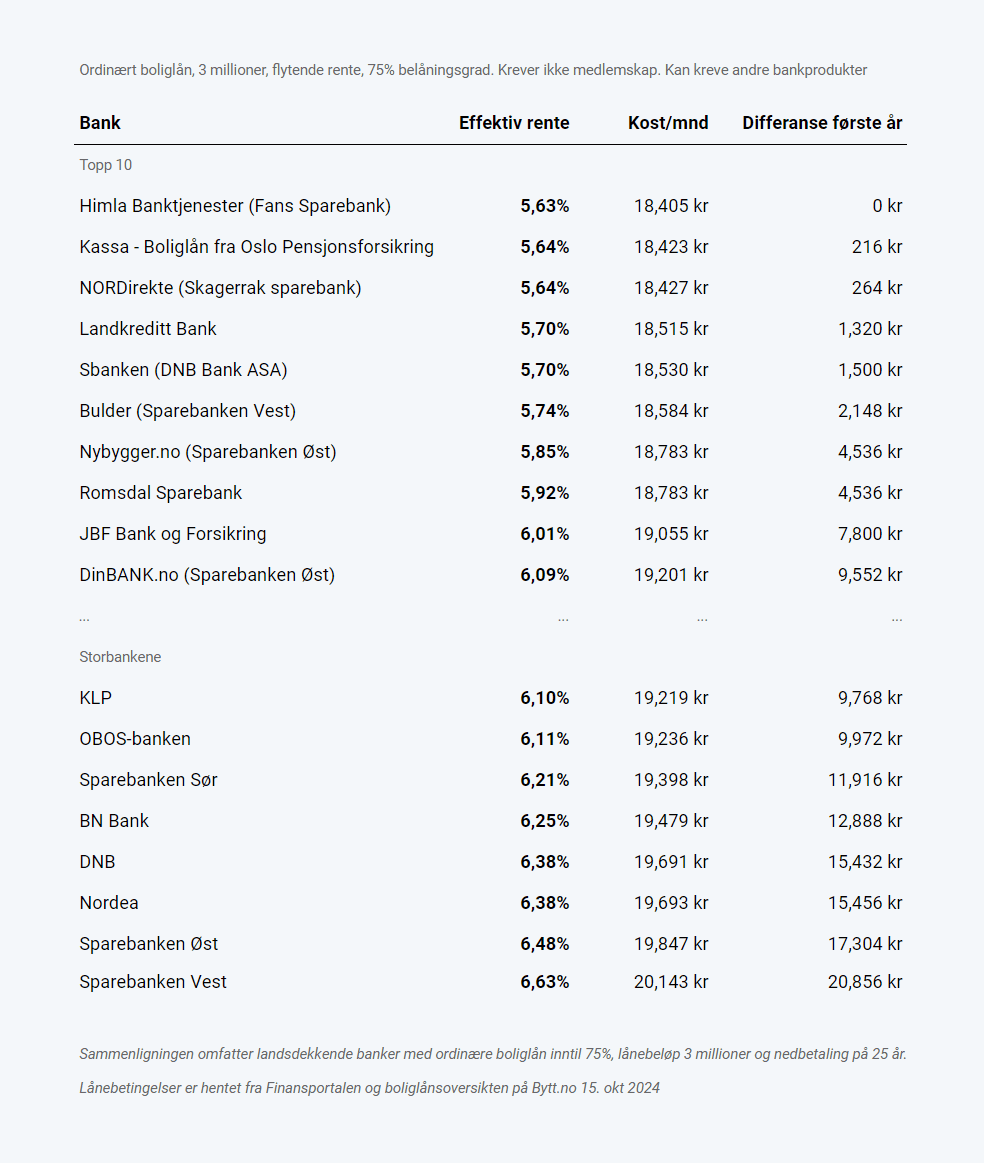Viewport: 984px width, 1163px height.
Task: Click the Differanse første år header
Action: tap(822, 123)
